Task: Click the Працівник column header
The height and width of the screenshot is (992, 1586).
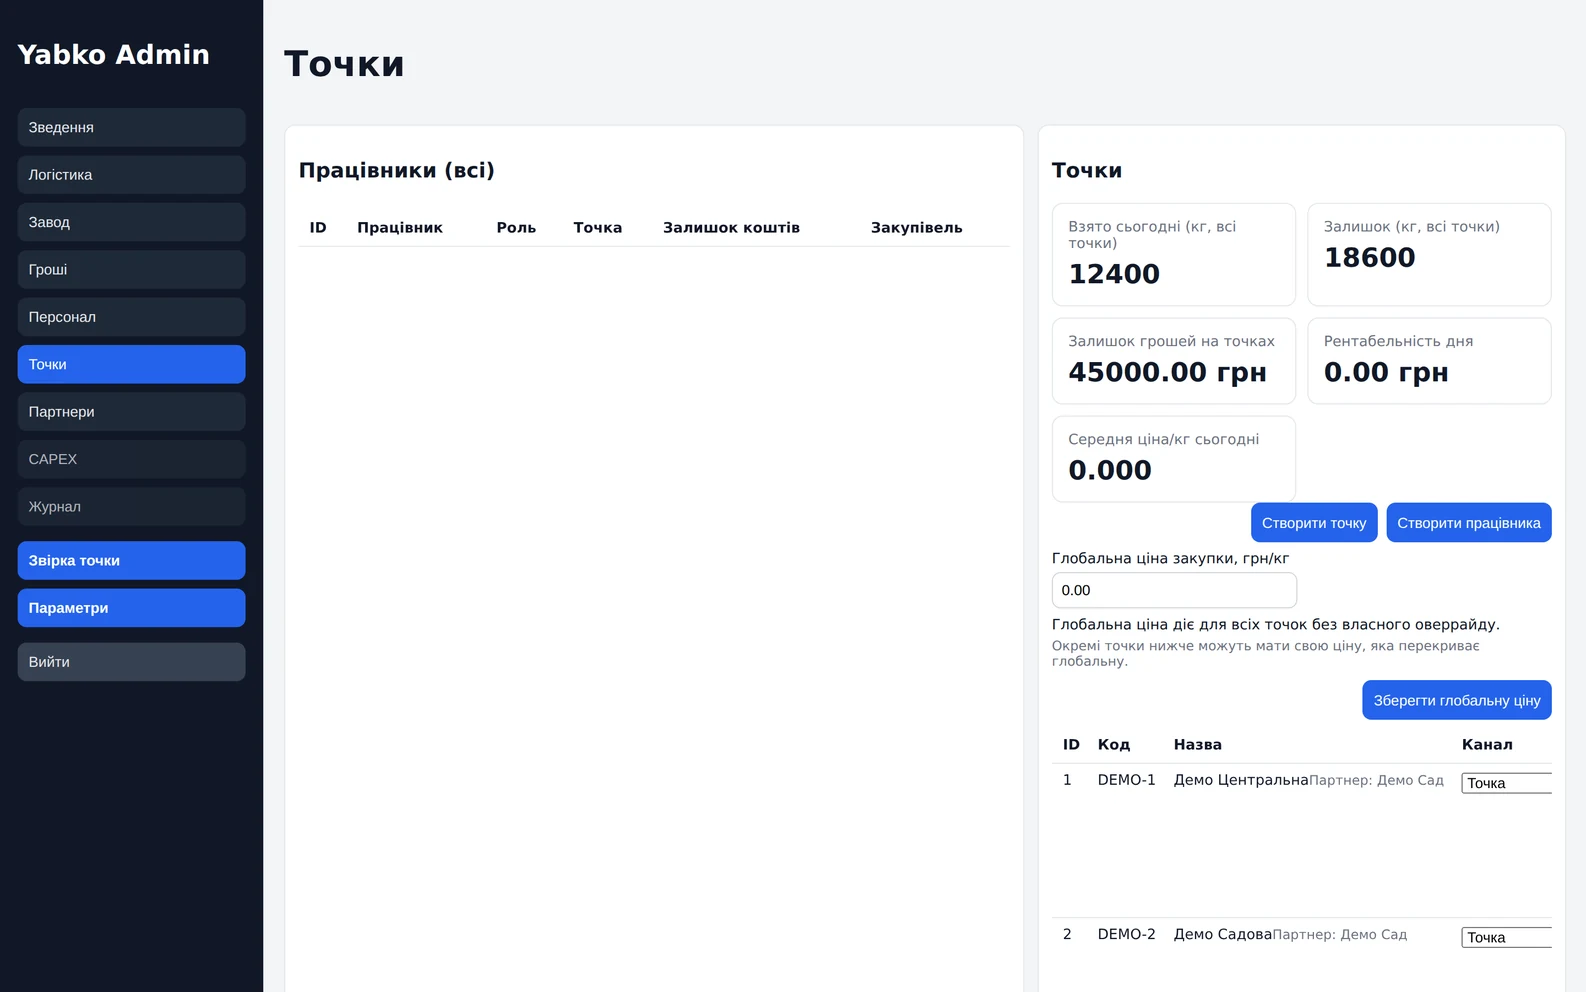Action: pos(400,228)
